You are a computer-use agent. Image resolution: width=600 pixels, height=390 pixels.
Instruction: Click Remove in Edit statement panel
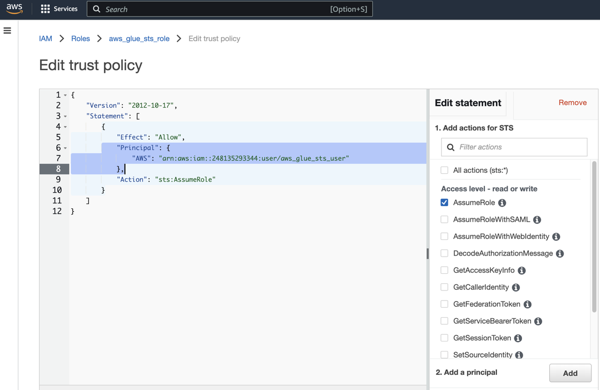pos(572,103)
